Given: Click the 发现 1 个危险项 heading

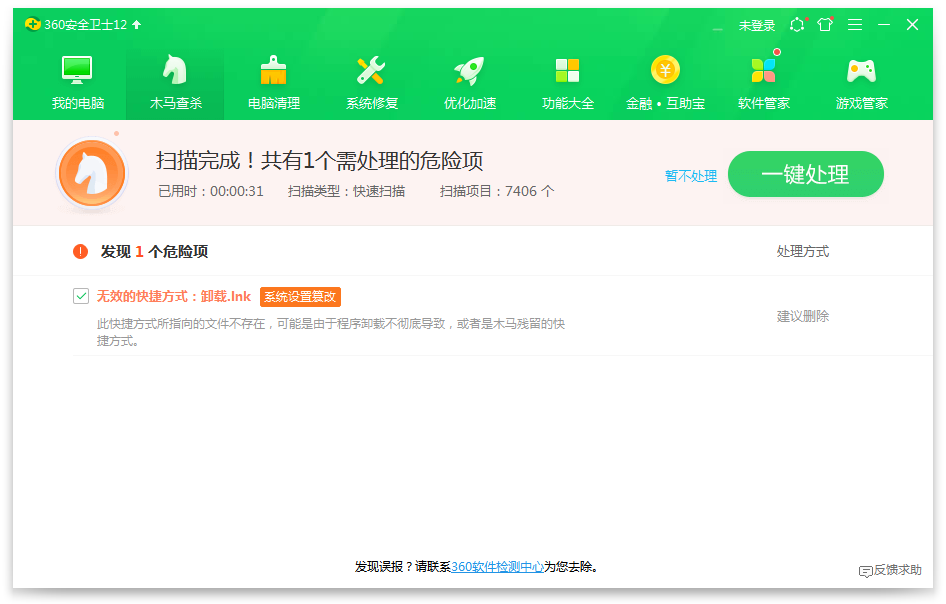Looking at the screenshot, I should click(154, 252).
